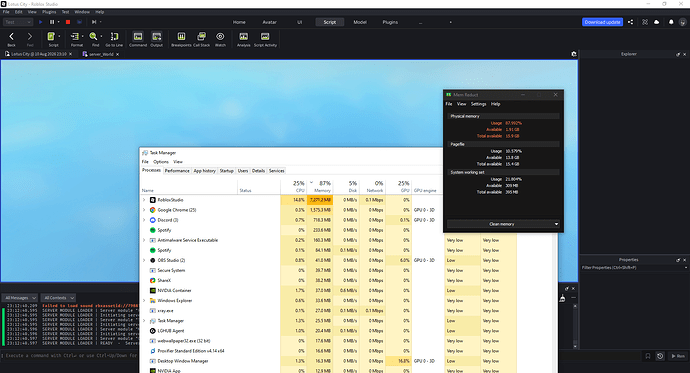Expand the Google Chrome (25) process row
Image resolution: width=690 pixels, height=373 pixels.
(144, 210)
